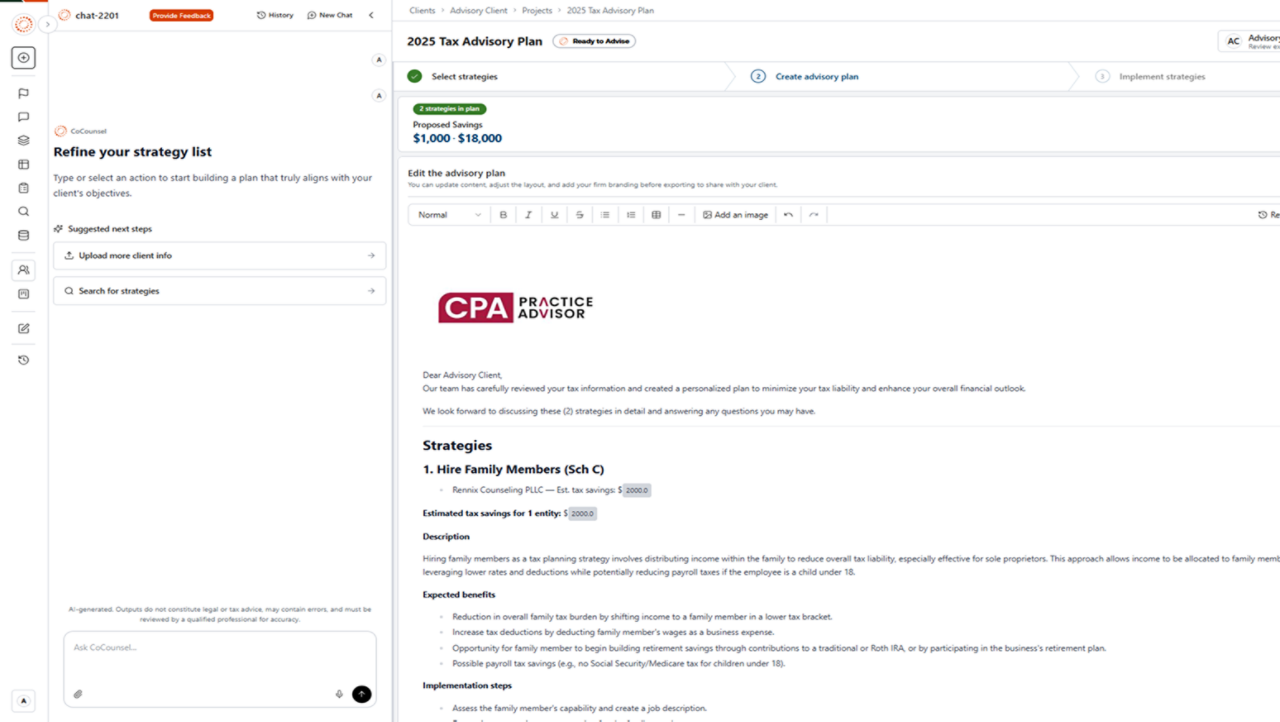Toggle the microphone dictation input
The image size is (1280, 722).
[339, 693]
